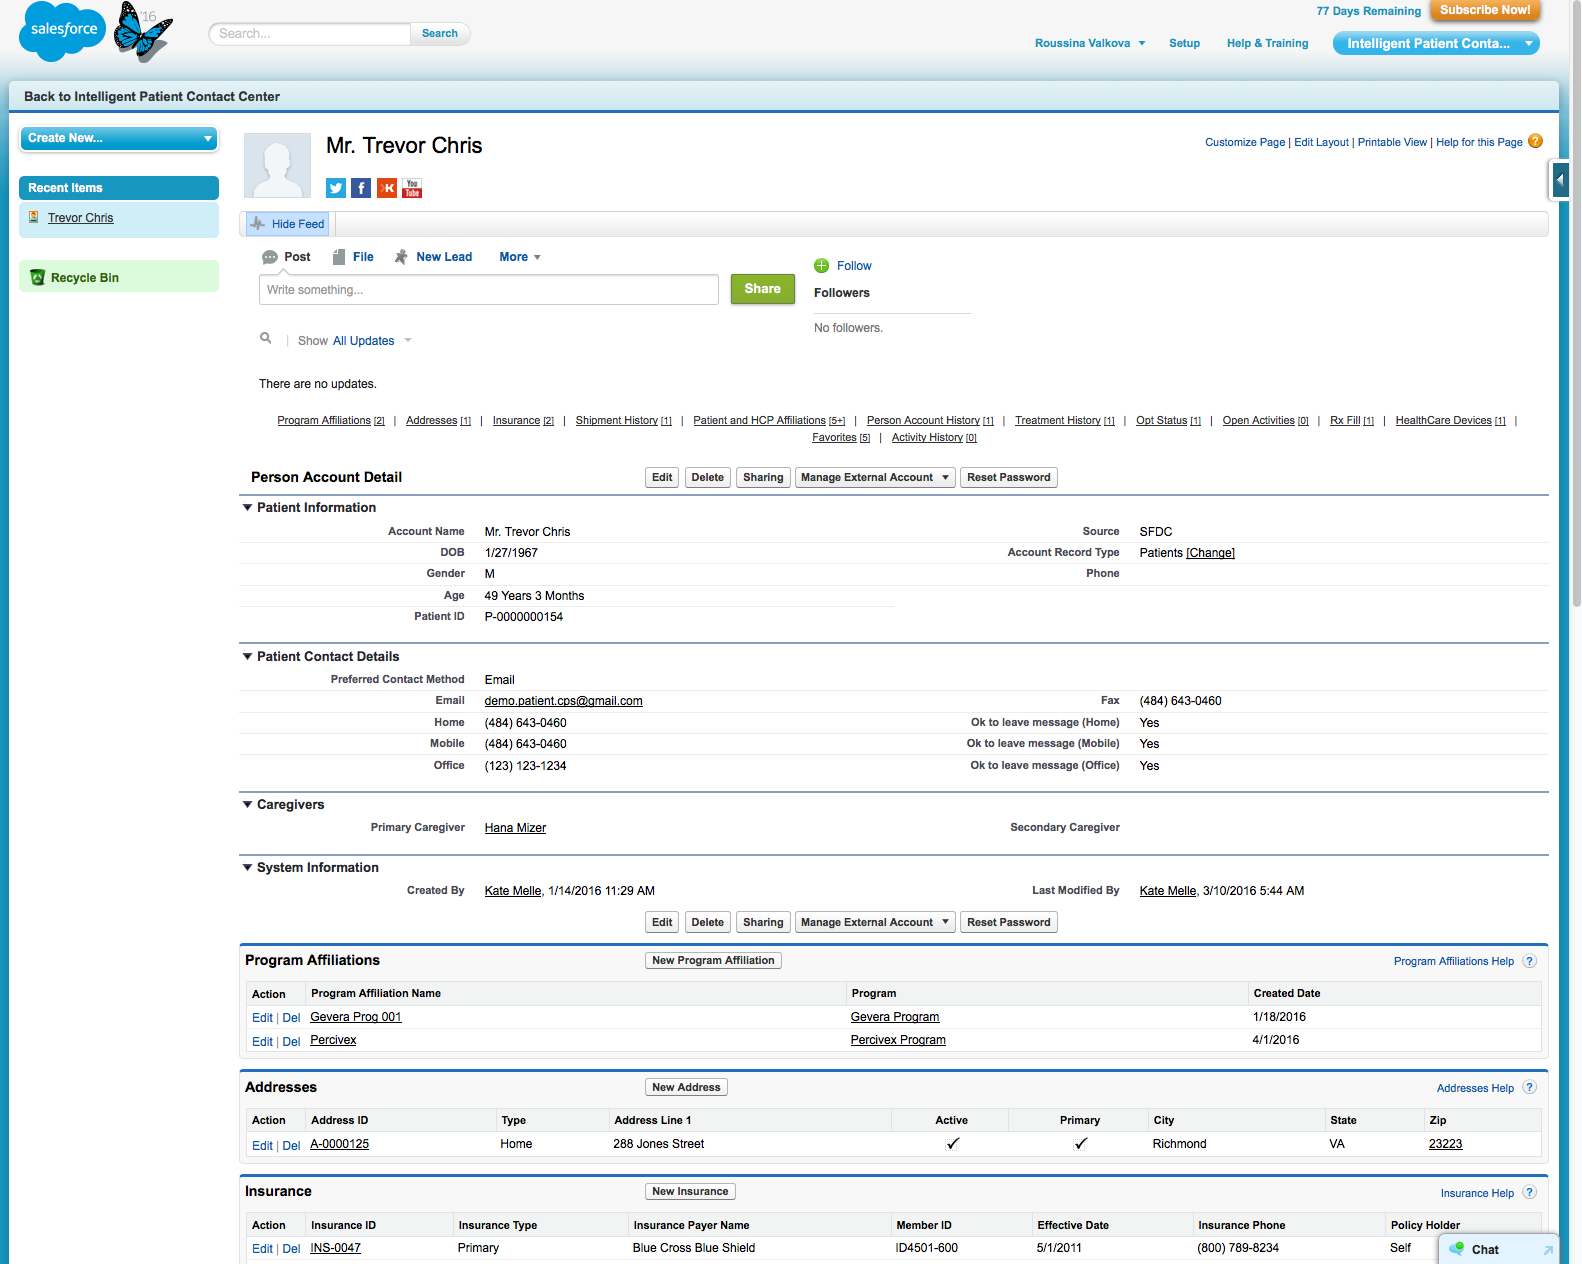1582x1264 pixels.
Task: Click the feed search magnifier icon
Action: click(266, 338)
